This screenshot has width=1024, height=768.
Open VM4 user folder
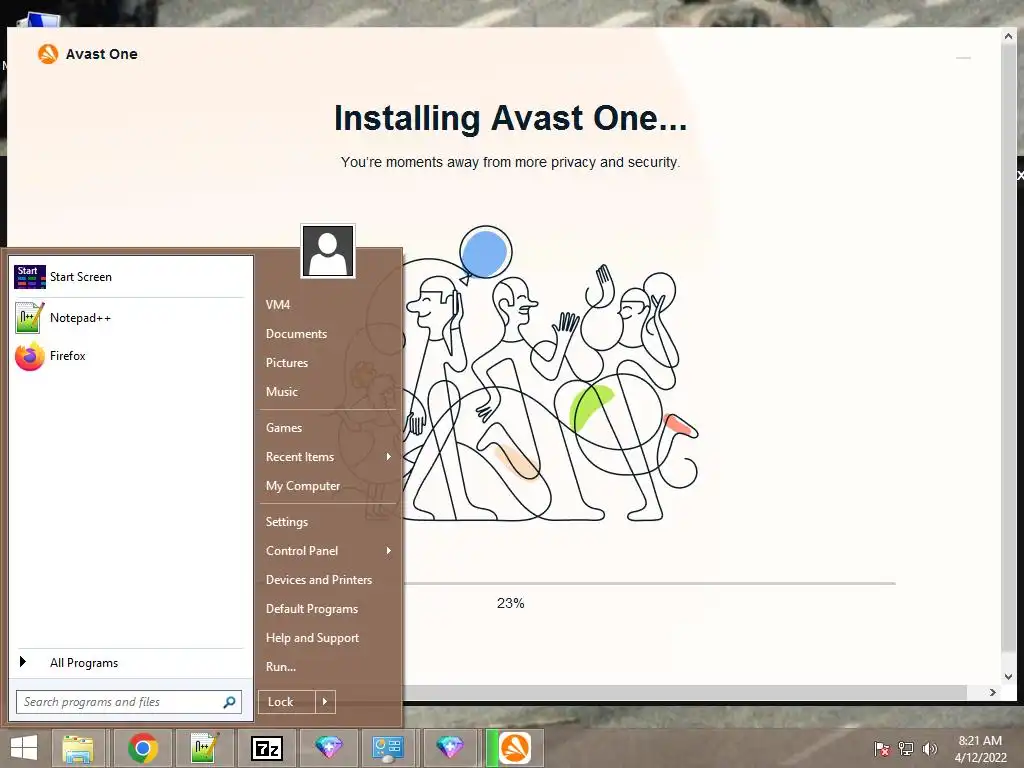(278, 305)
